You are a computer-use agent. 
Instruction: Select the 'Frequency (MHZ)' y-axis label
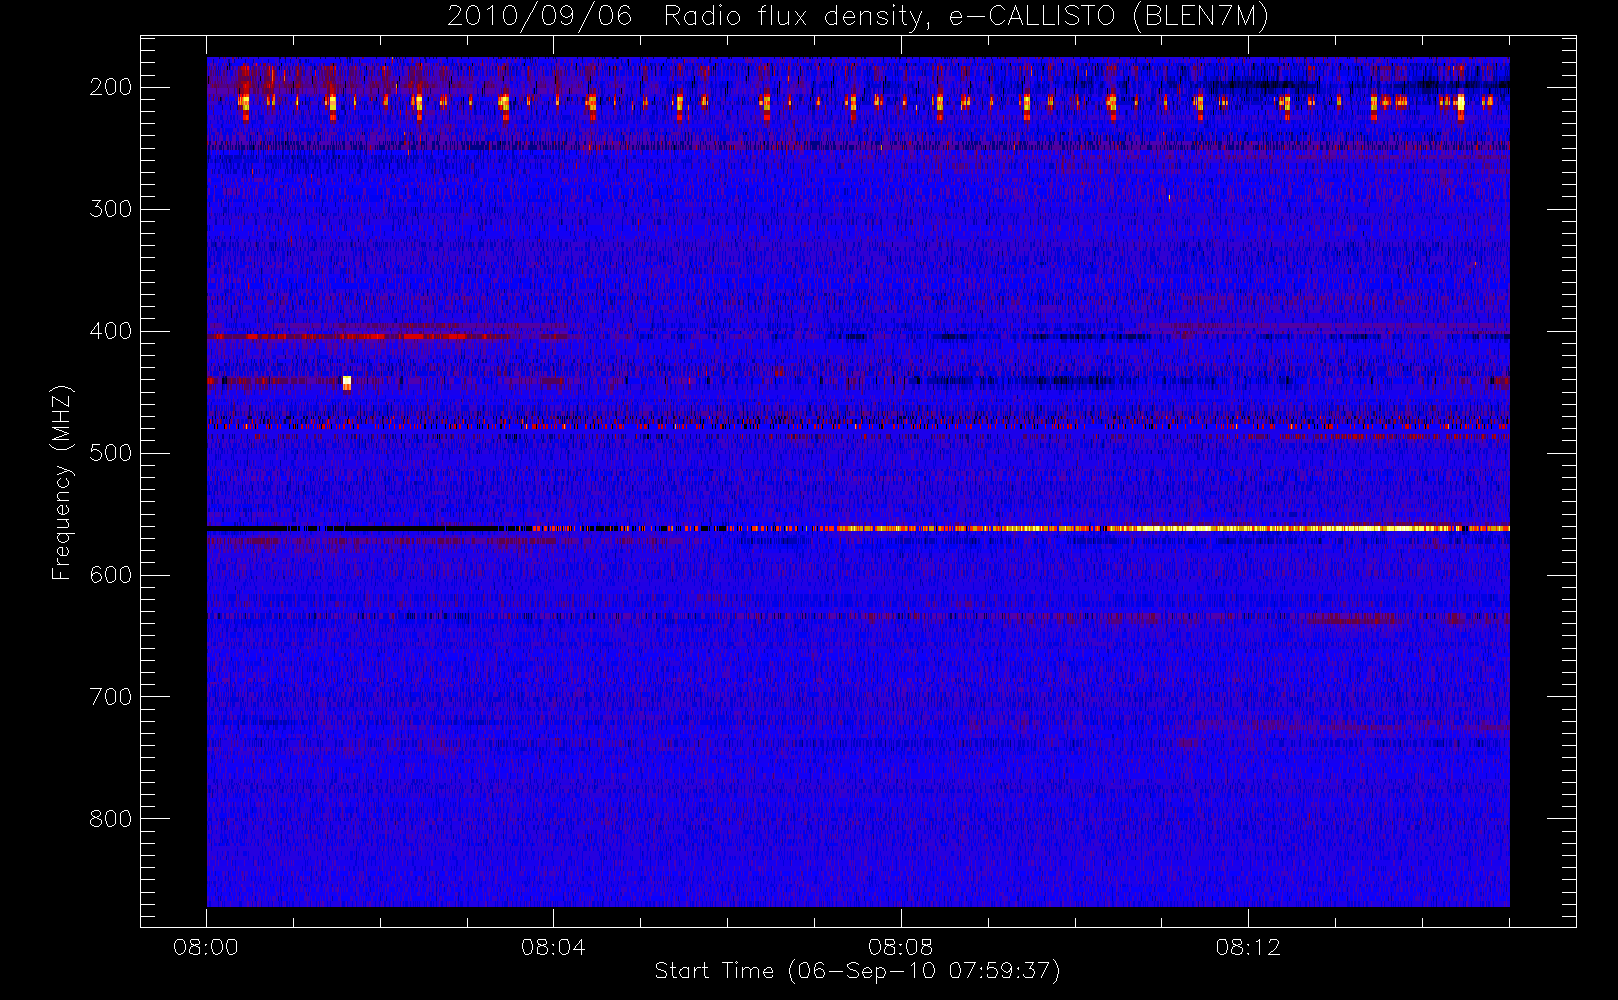(62, 482)
